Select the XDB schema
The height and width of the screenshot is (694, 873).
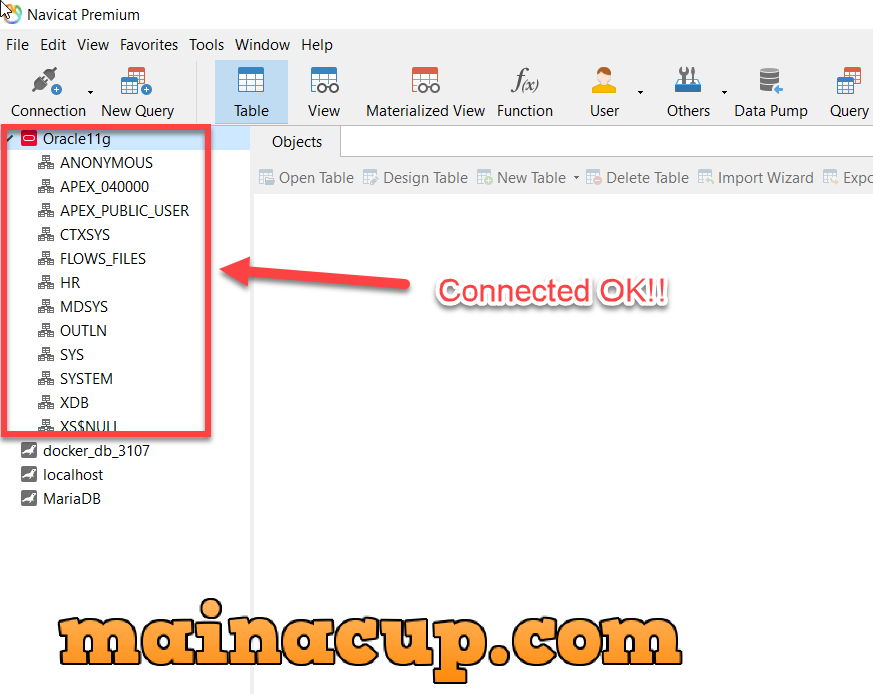point(74,403)
